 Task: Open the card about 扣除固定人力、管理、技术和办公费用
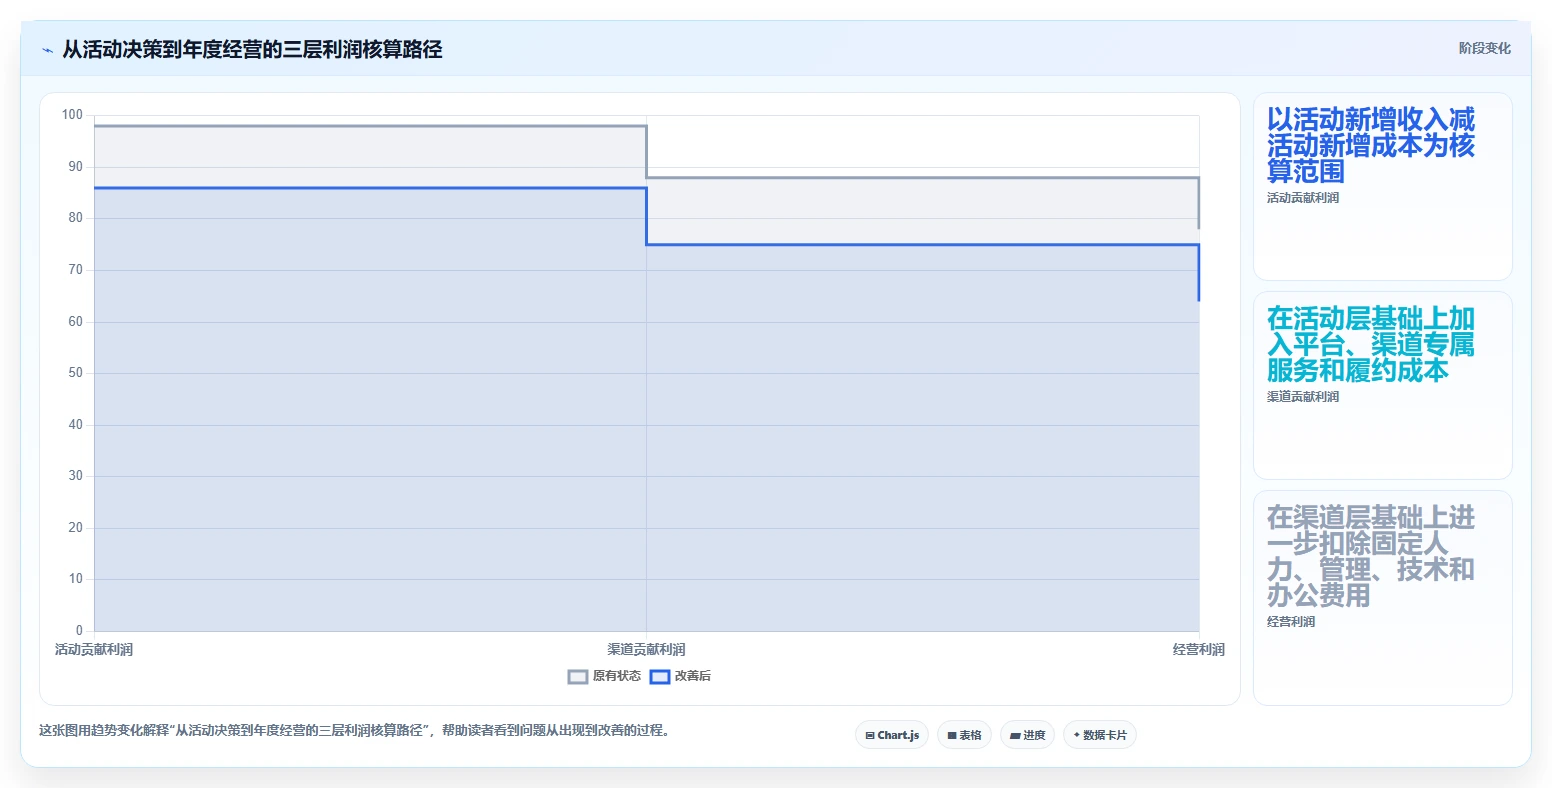tap(1383, 598)
